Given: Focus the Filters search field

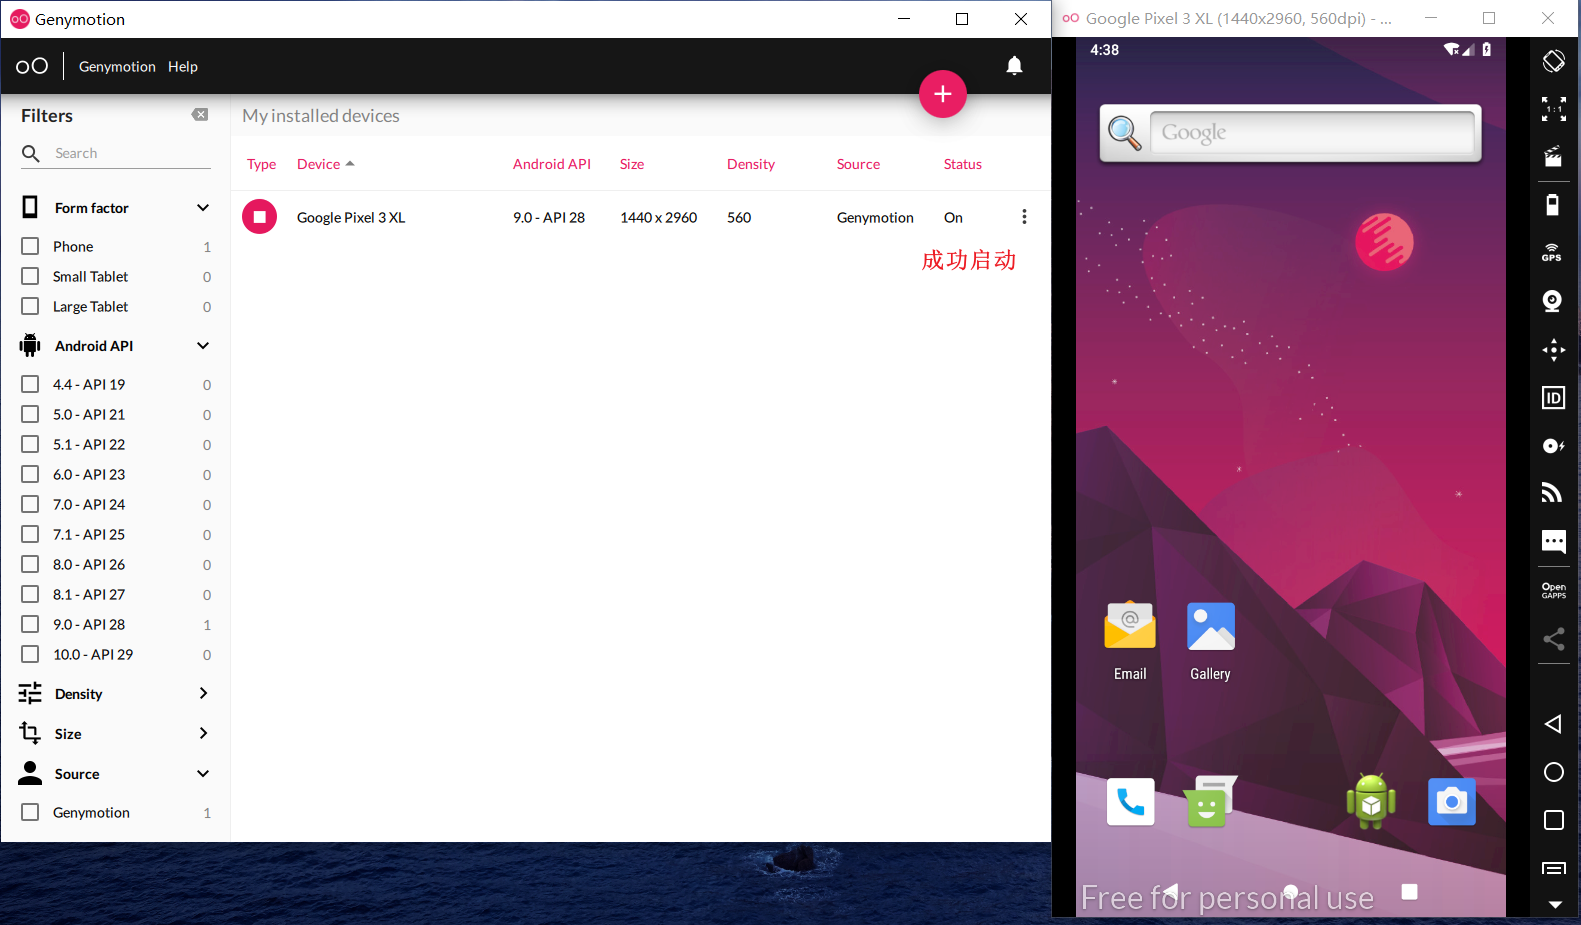Looking at the screenshot, I should click(115, 153).
